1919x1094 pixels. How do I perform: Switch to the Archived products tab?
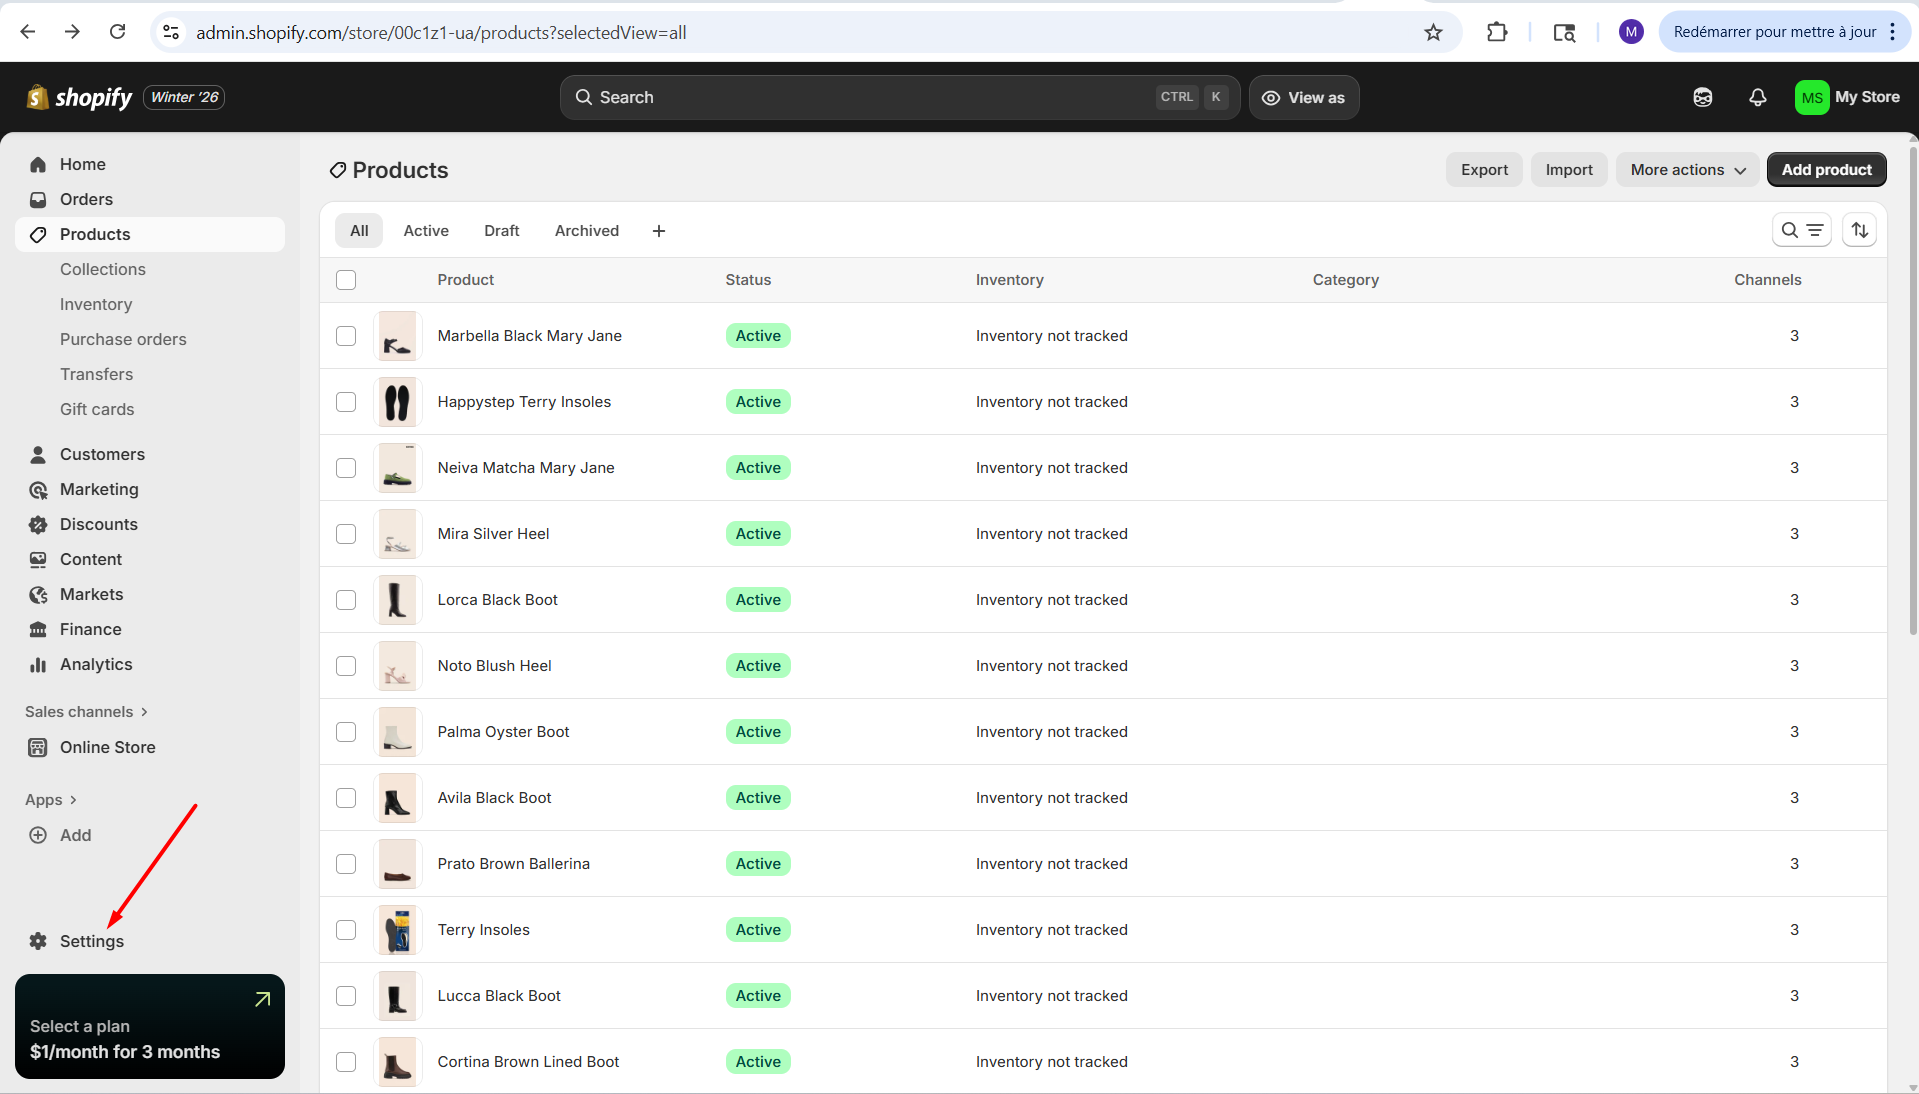586,231
